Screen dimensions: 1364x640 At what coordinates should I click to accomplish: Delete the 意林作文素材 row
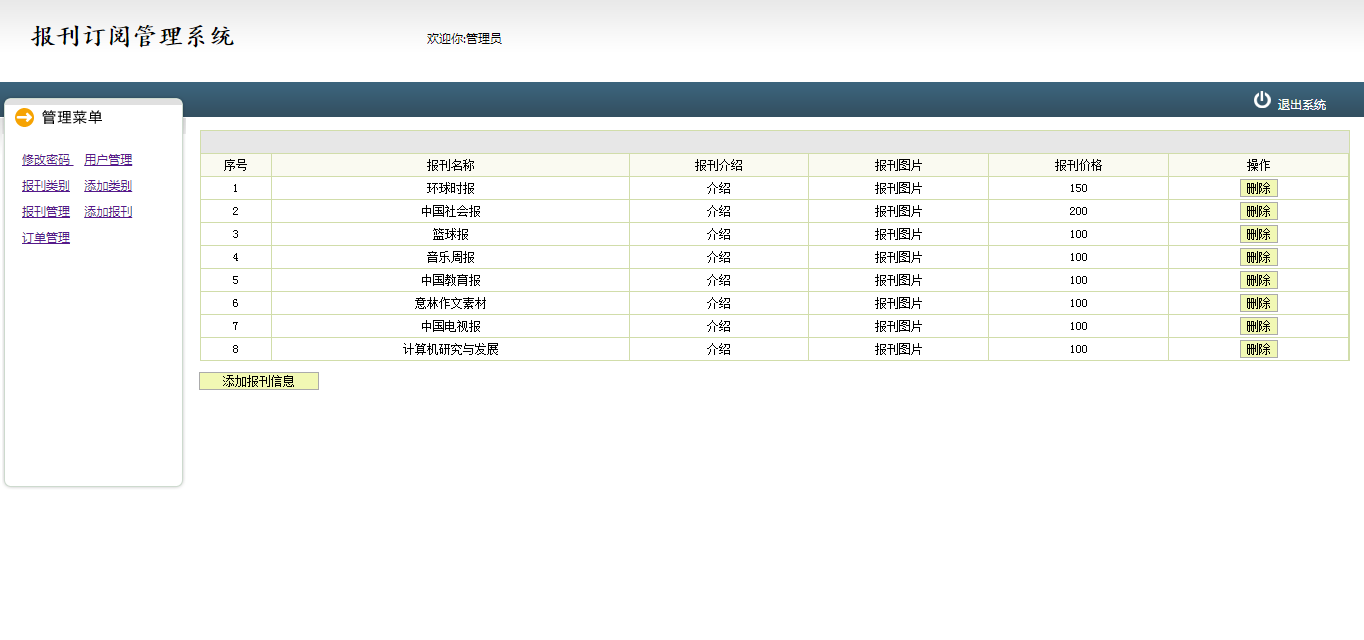tap(1258, 303)
